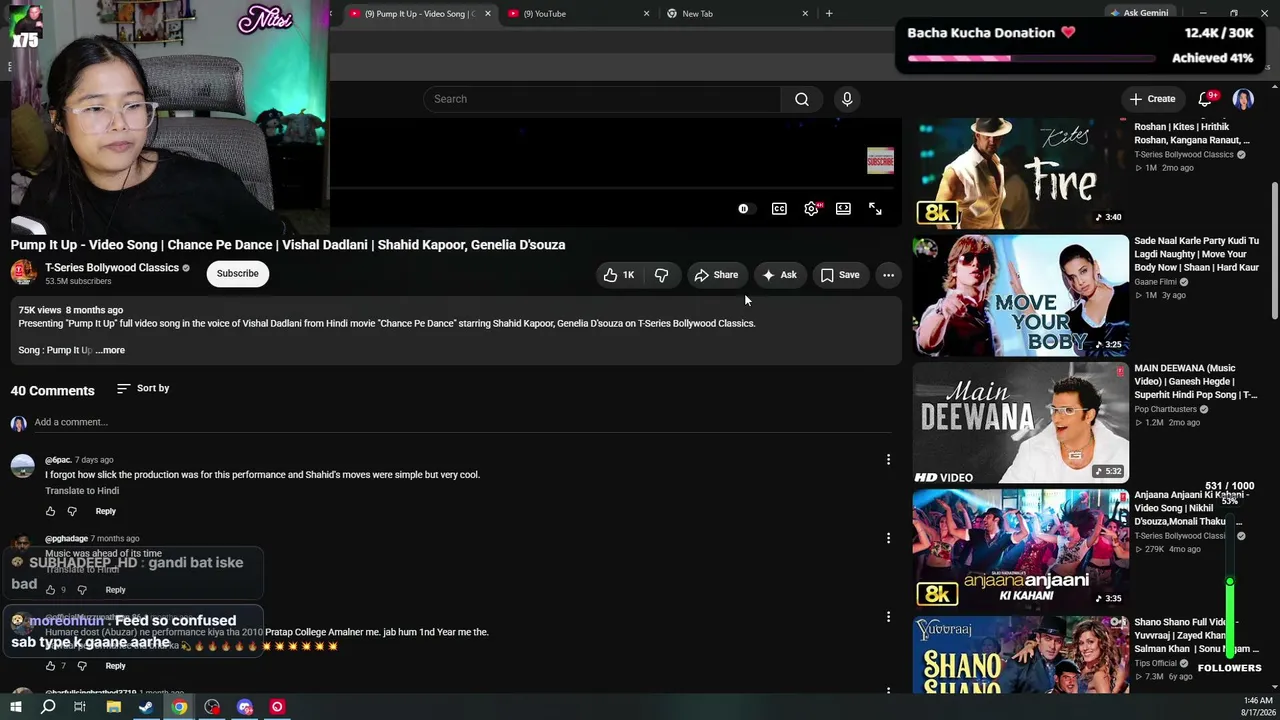The height and width of the screenshot is (720, 1280).
Task: Open the Create menu
Action: (x=1152, y=99)
